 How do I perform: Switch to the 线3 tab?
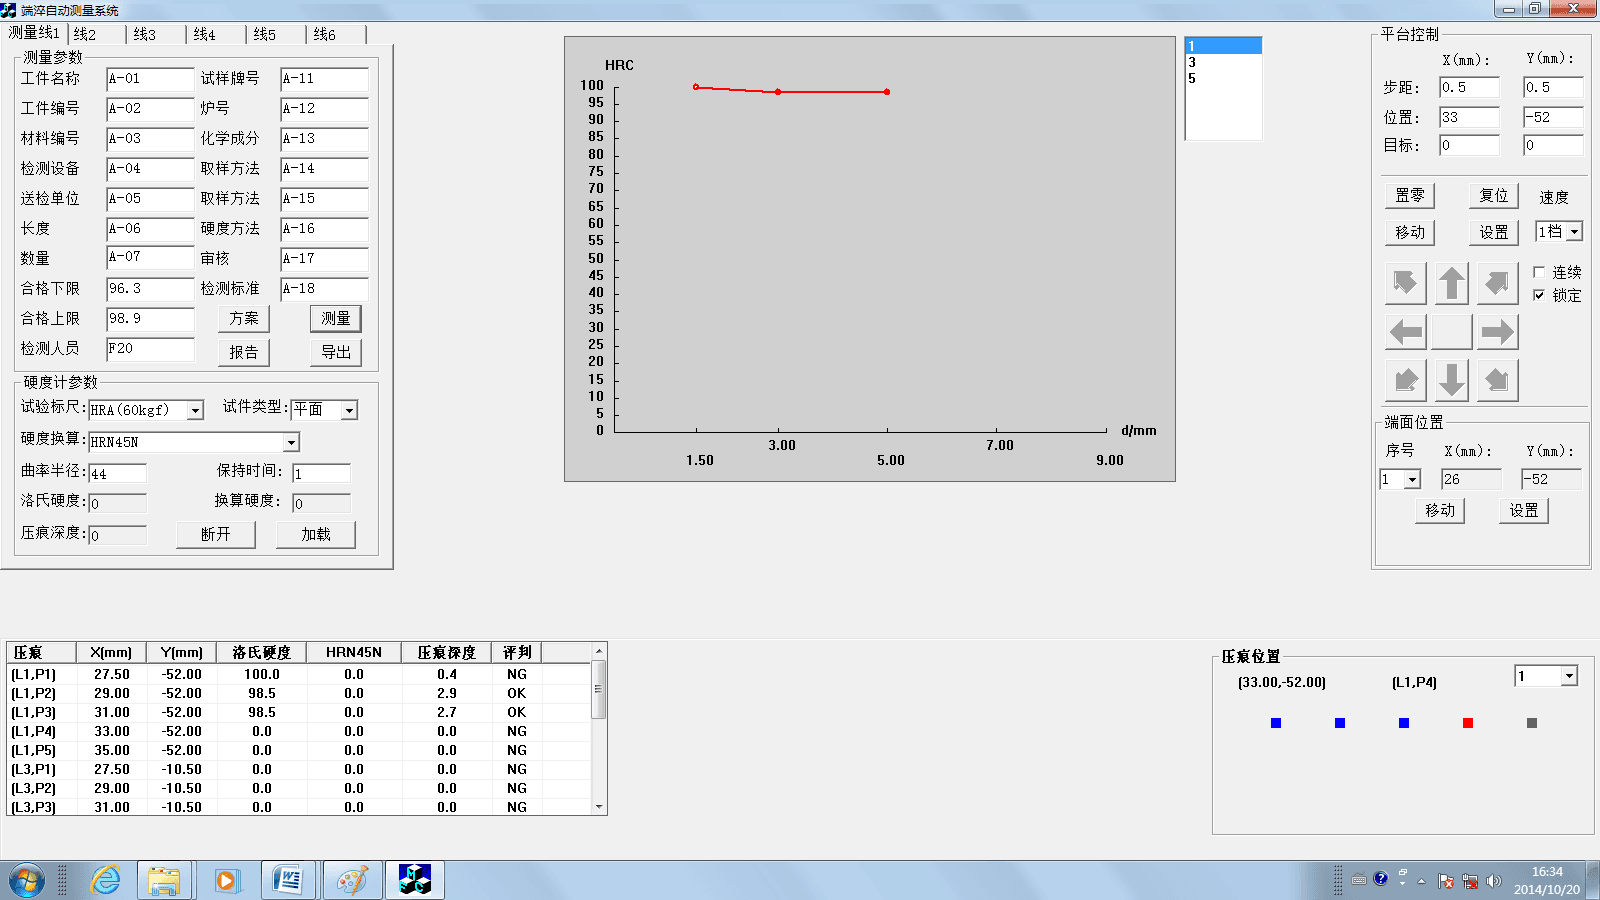point(145,34)
